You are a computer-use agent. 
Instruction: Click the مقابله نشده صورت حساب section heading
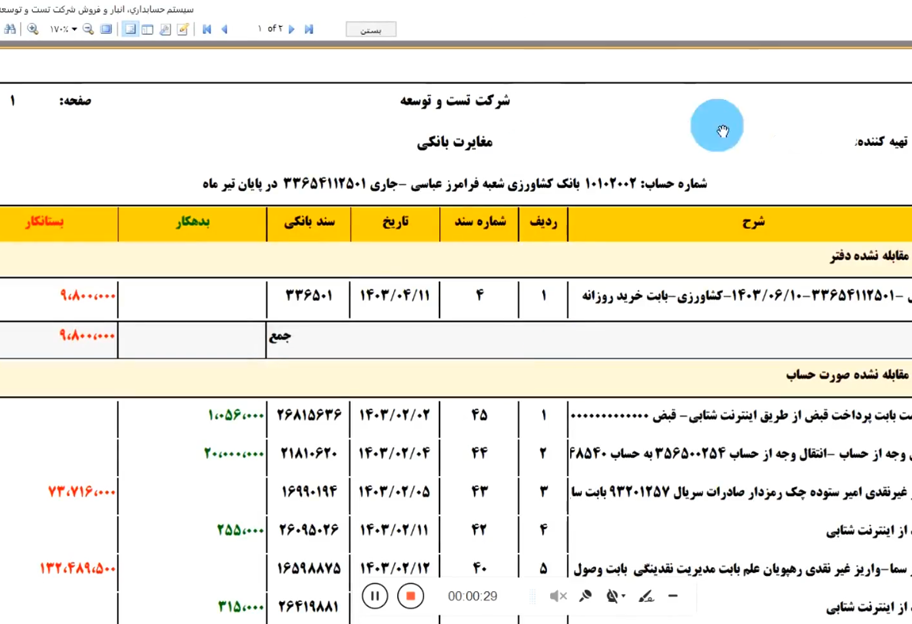[x=847, y=375]
